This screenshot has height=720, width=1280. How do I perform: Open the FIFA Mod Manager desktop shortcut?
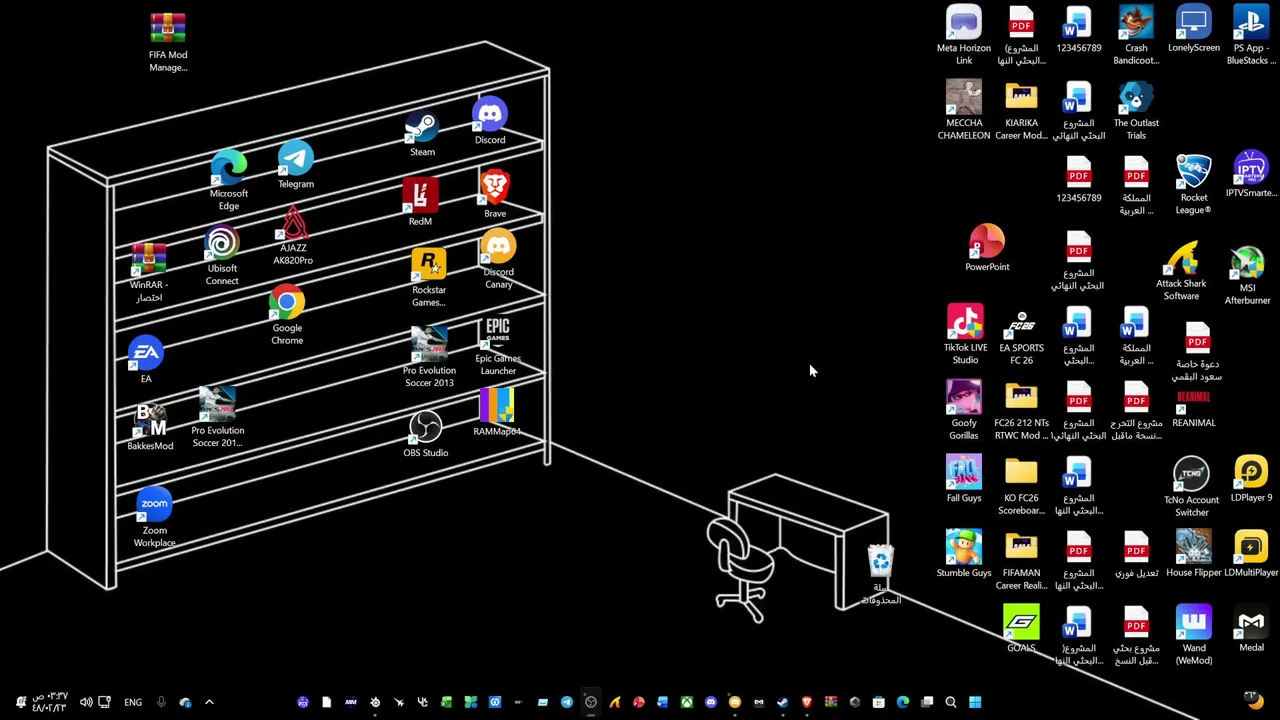tap(168, 42)
